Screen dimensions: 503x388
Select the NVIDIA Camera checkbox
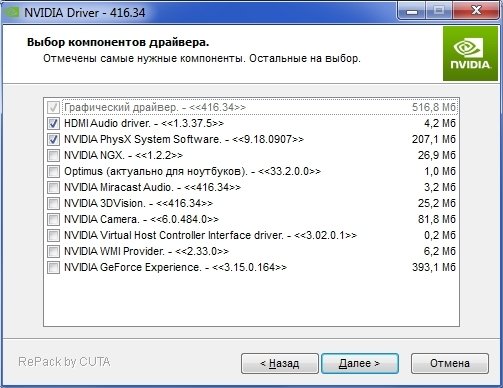[53, 219]
